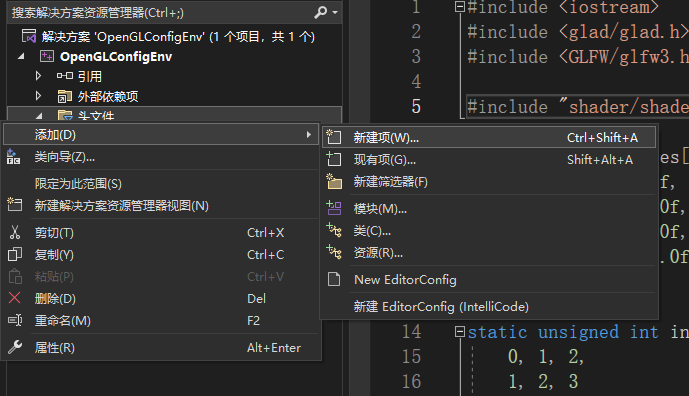Select the 外部依赖项 tree item
The image size is (689, 396).
[x=108, y=96]
